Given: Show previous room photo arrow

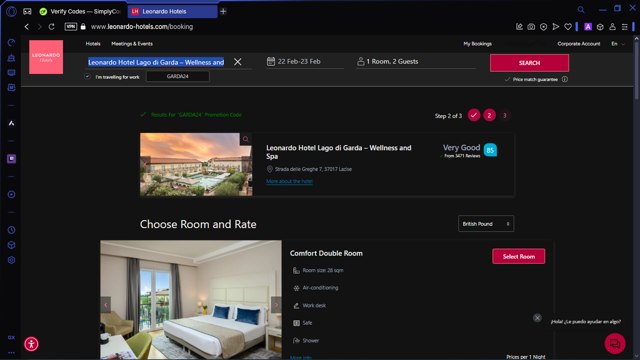Looking at the screenshot, I should point(106,304).
